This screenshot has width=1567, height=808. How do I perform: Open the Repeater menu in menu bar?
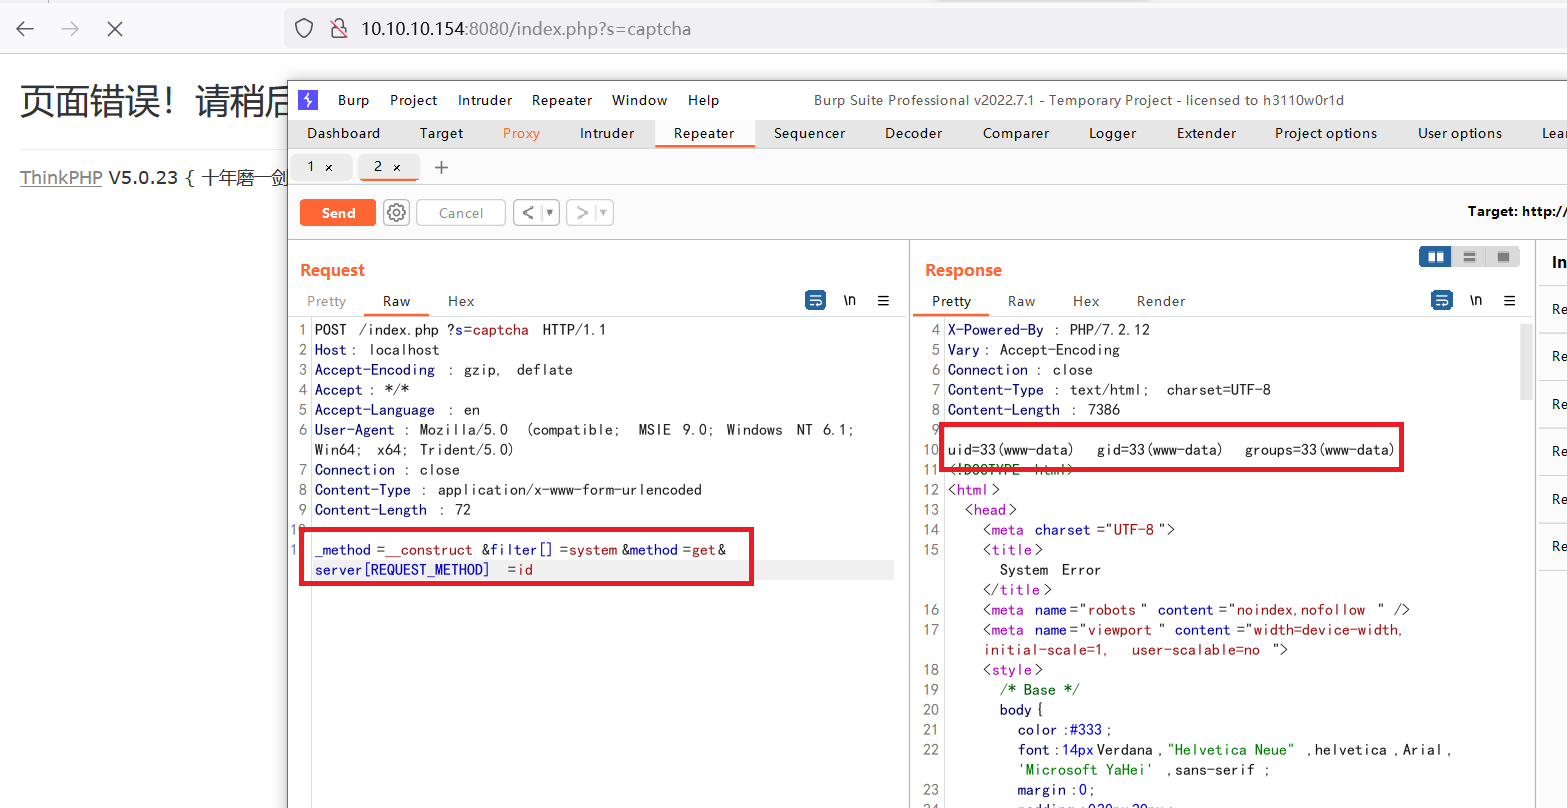(562, 100)
